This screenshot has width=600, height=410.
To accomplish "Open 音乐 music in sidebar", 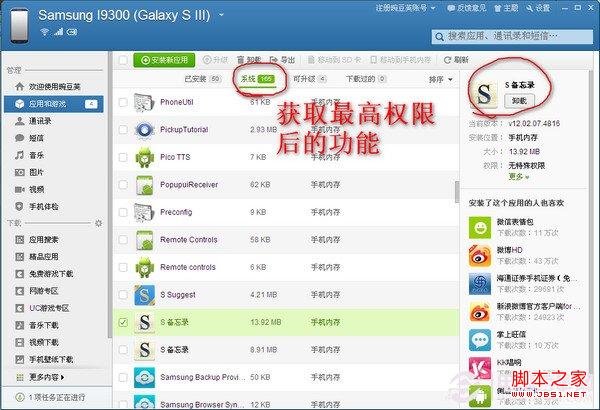I will (54, 155).
